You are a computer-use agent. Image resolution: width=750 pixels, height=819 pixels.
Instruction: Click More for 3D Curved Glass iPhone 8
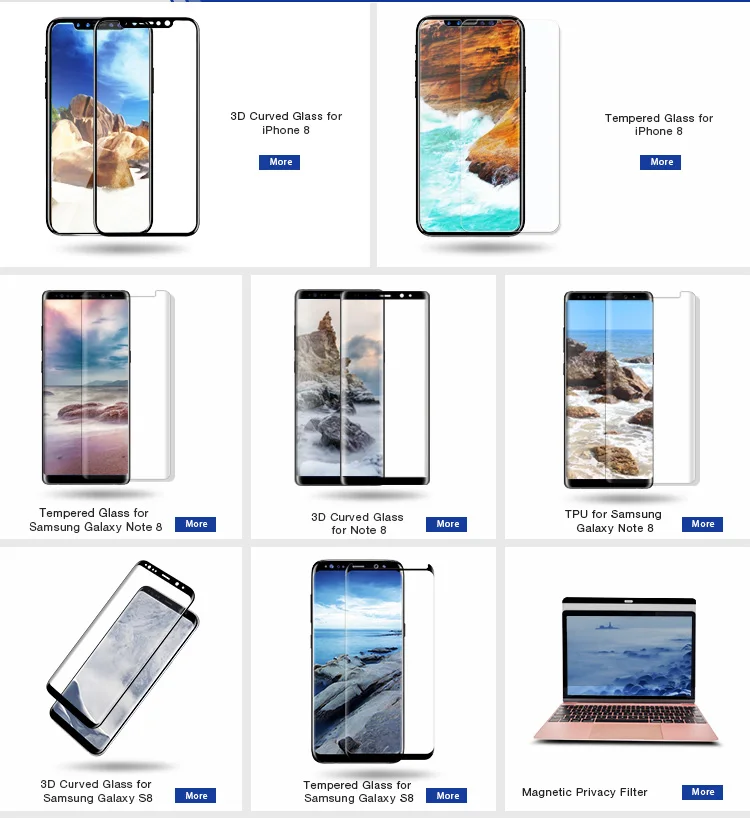[x=279, y=162]
